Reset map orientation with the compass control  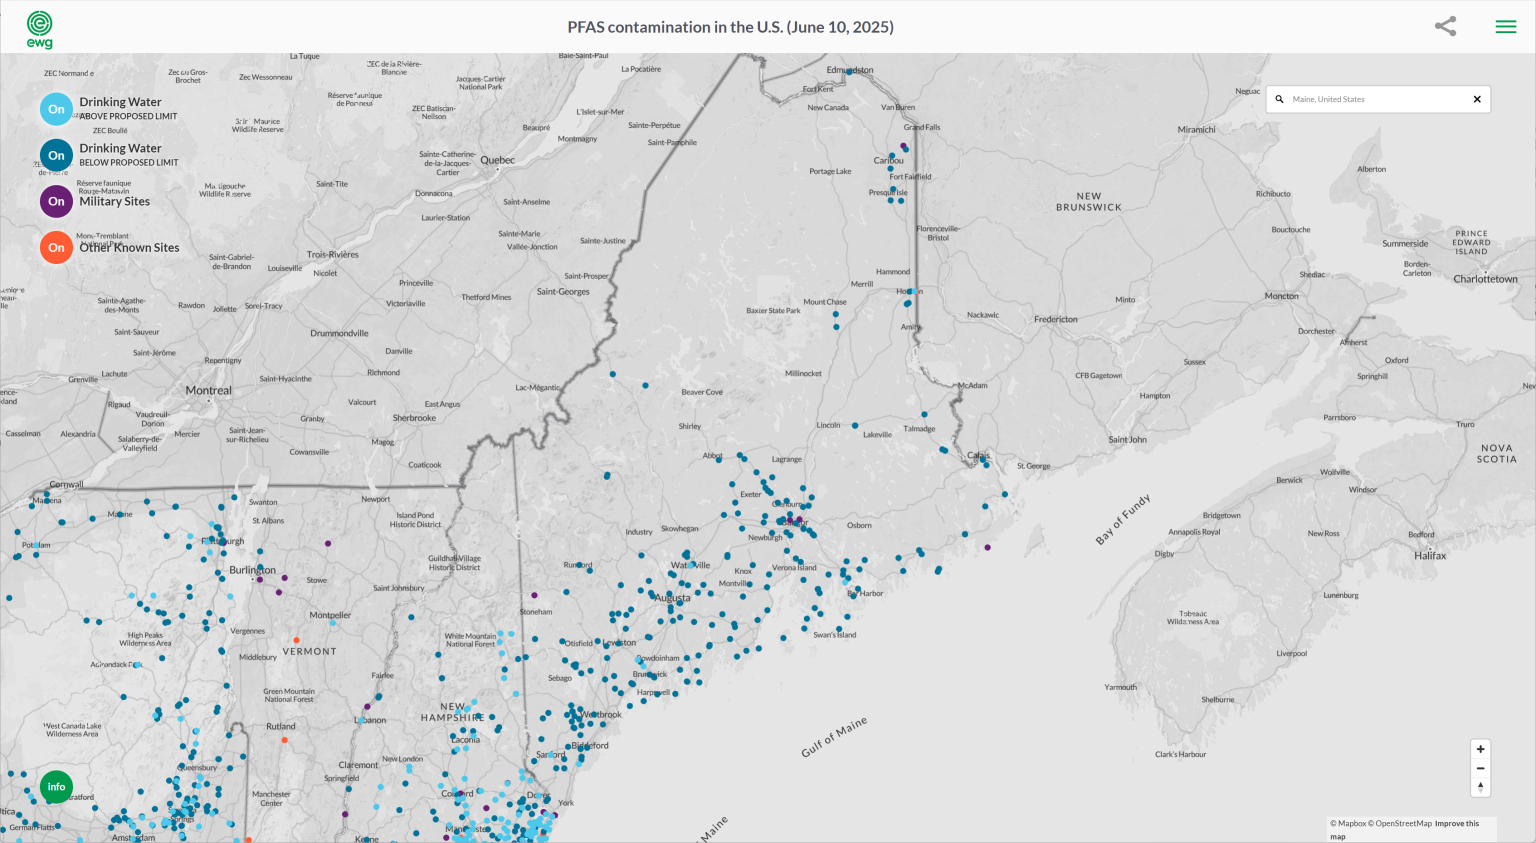1480,786
